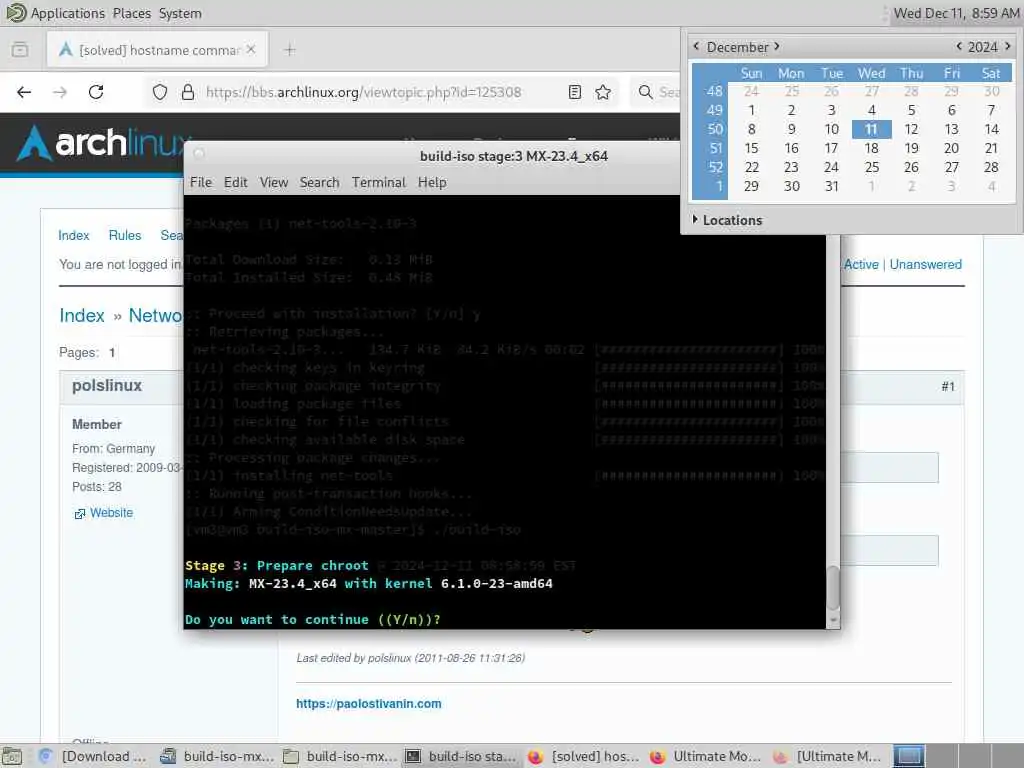Screen dimensions: 1024x768
Task: Switch to 'build-iso sta...' terminal taskbar entry
Action: click(x=462, y=756)
